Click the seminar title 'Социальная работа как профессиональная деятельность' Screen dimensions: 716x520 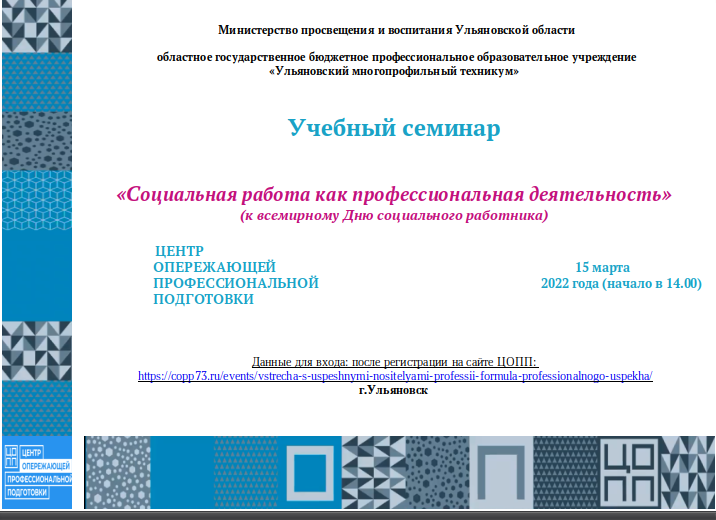(x=394, y=193)
